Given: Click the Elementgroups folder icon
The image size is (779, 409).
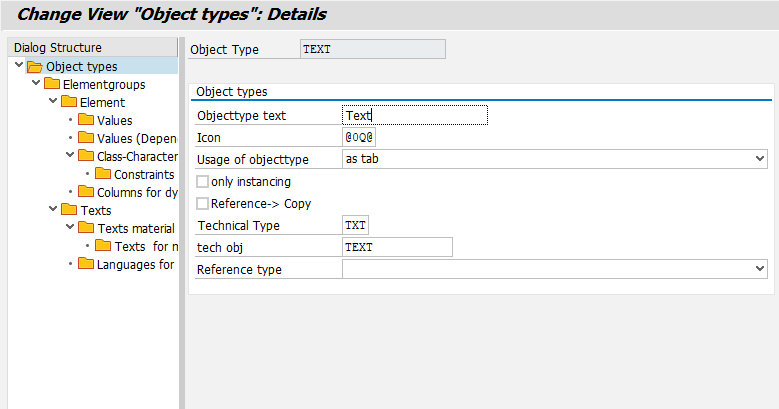Looking at the screenshot, I should pyautogui.click(x=52, y=85).
